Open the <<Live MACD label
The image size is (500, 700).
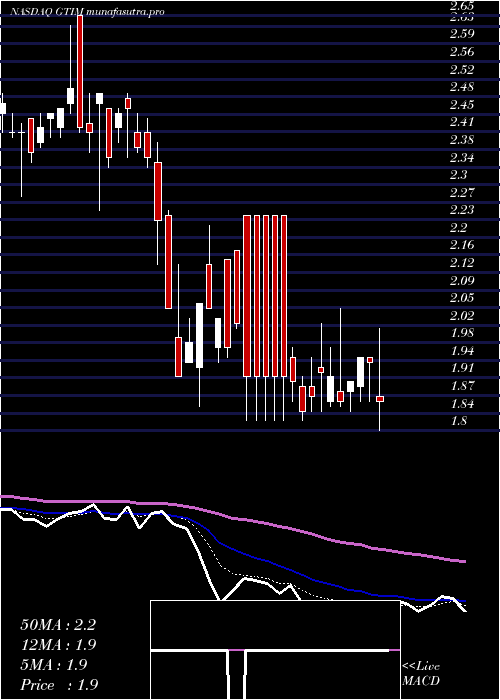421,674
